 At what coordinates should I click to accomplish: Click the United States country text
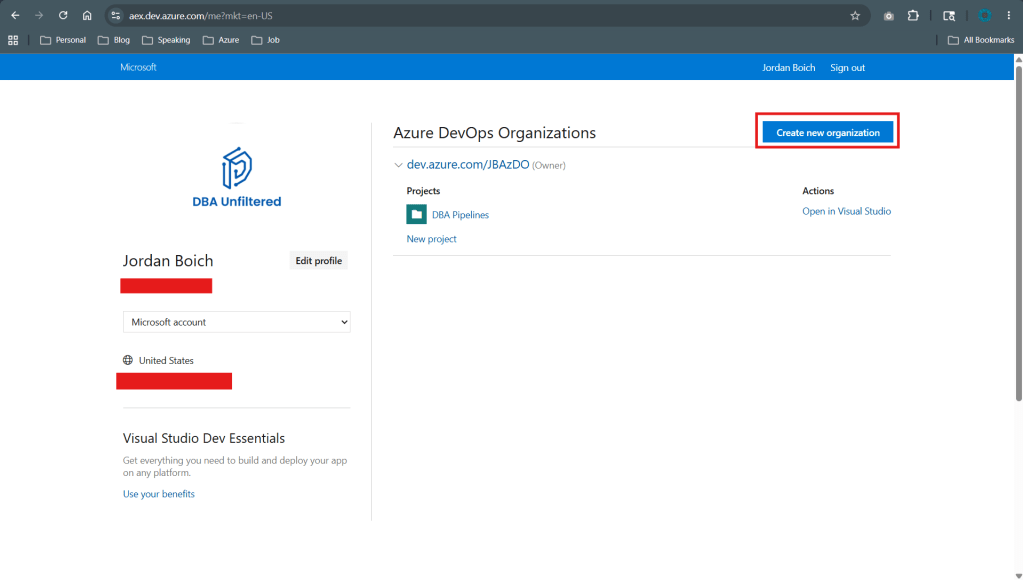166,360
